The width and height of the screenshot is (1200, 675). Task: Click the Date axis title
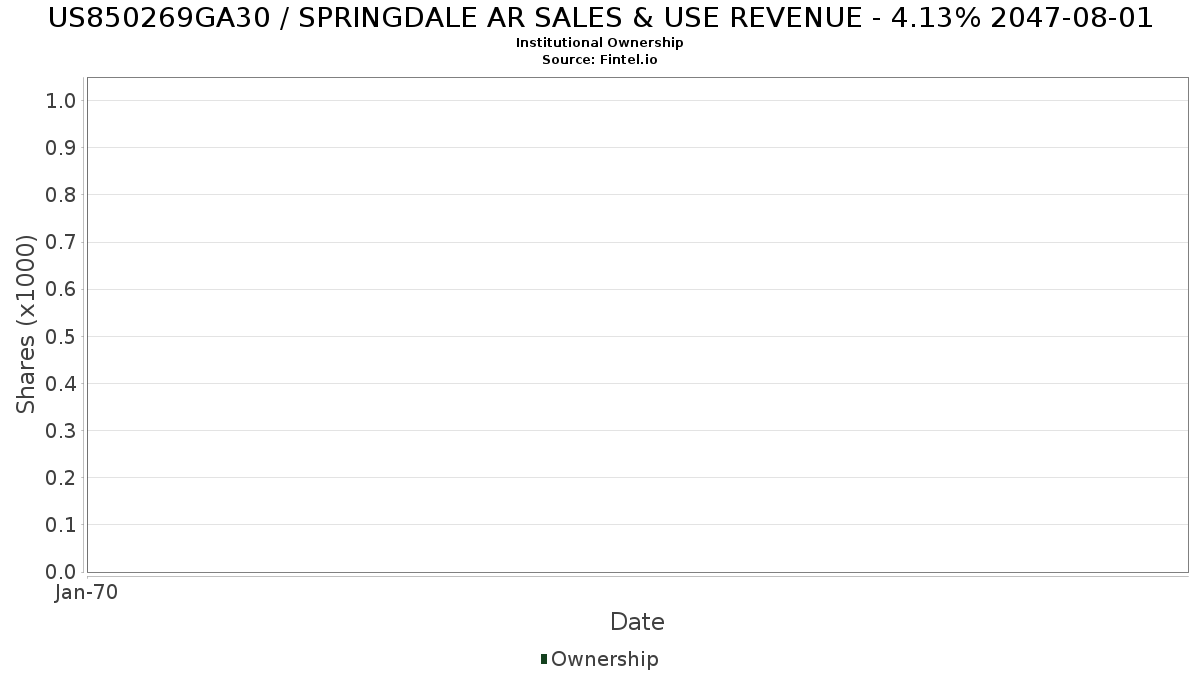click(x=637, y=622)
